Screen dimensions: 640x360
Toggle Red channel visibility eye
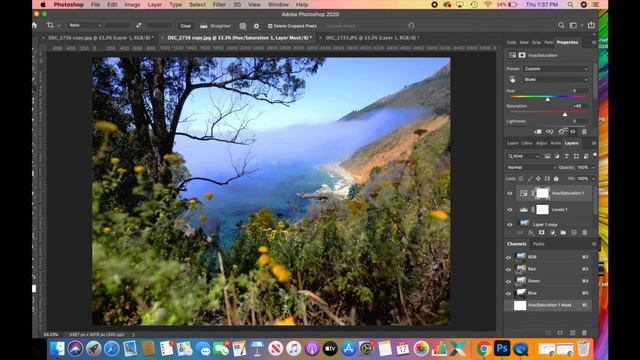click(x=509, y=269)
